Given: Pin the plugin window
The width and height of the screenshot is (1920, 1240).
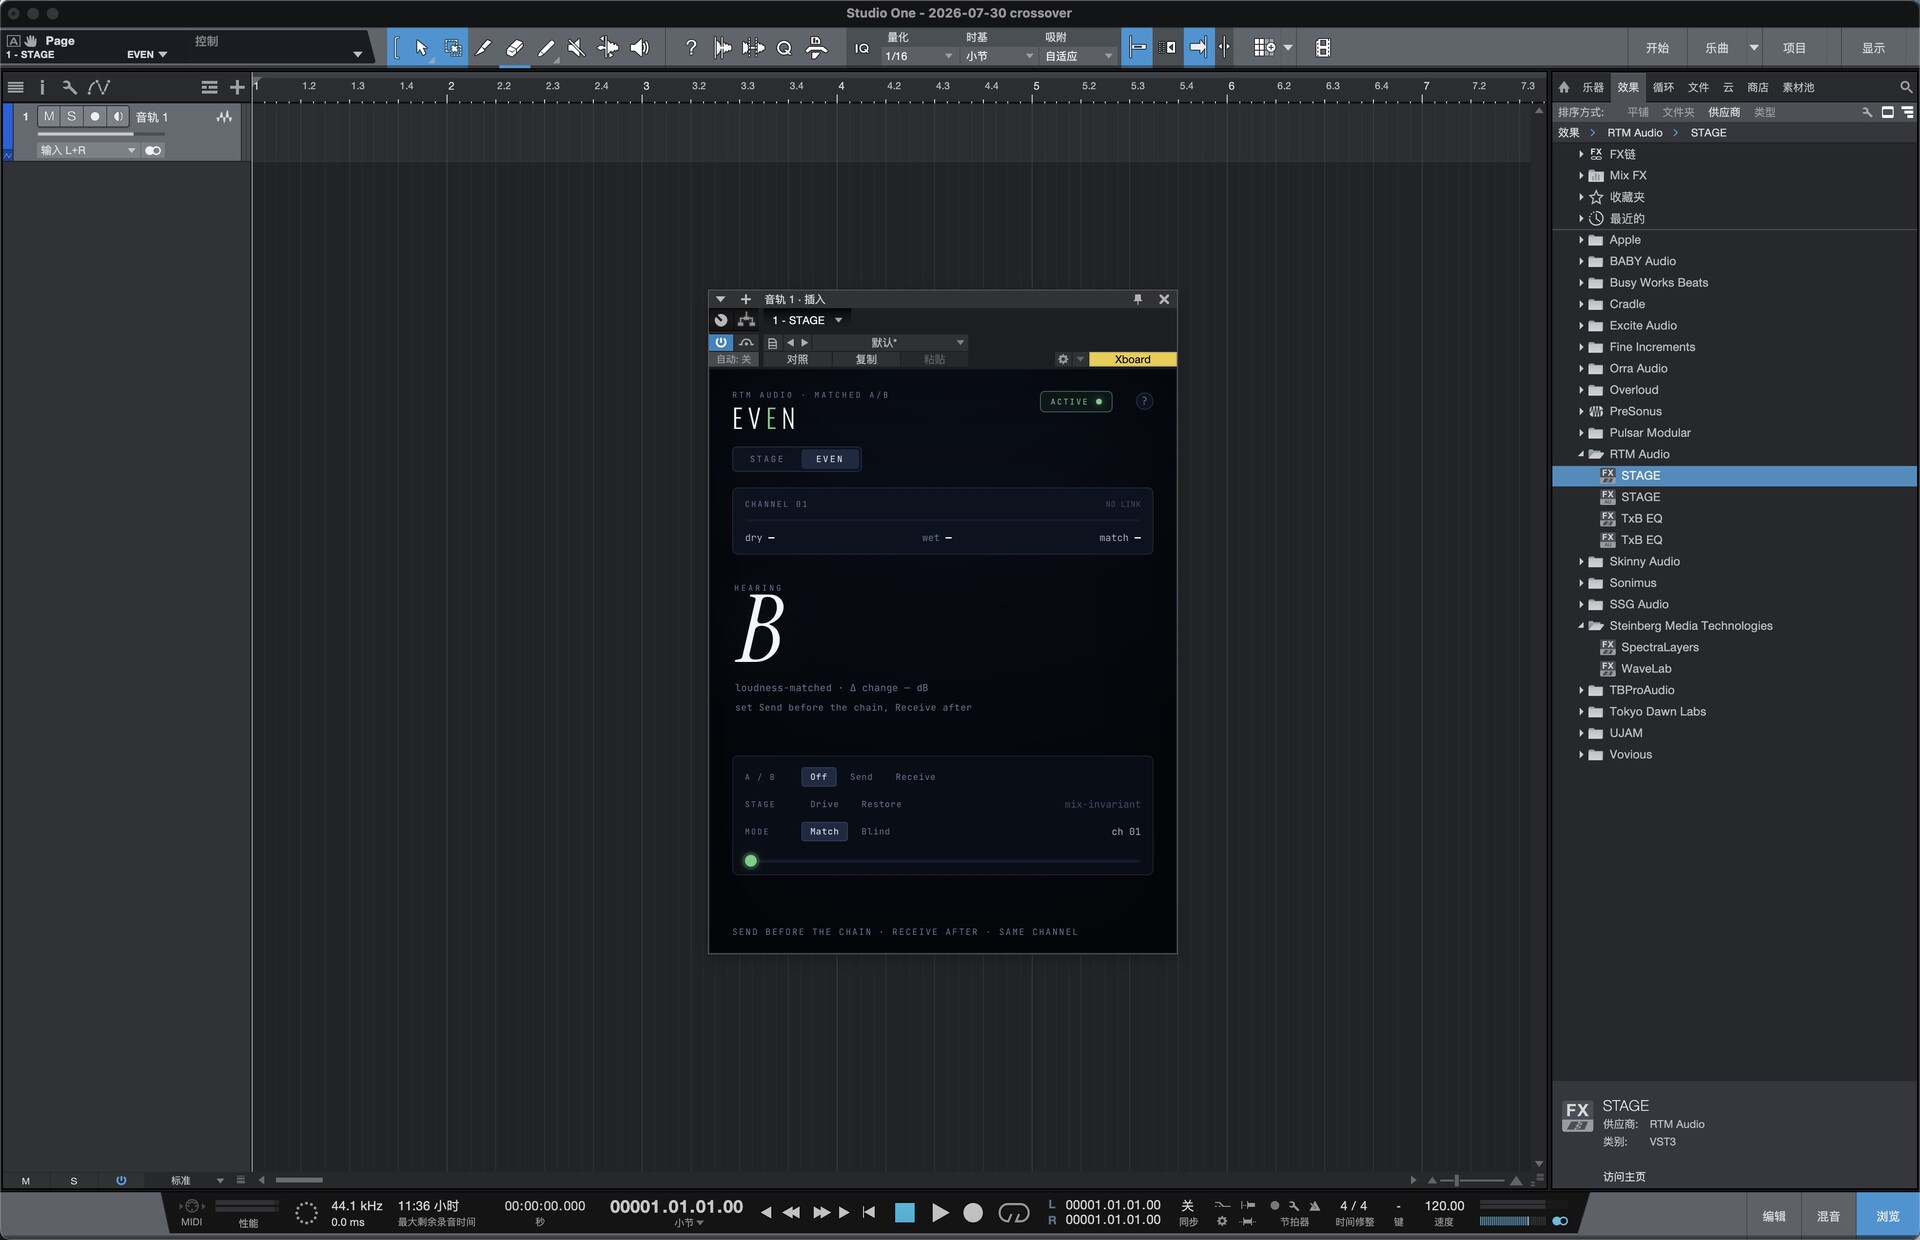Looking at the screenshot, I should tap(1137, 299).
